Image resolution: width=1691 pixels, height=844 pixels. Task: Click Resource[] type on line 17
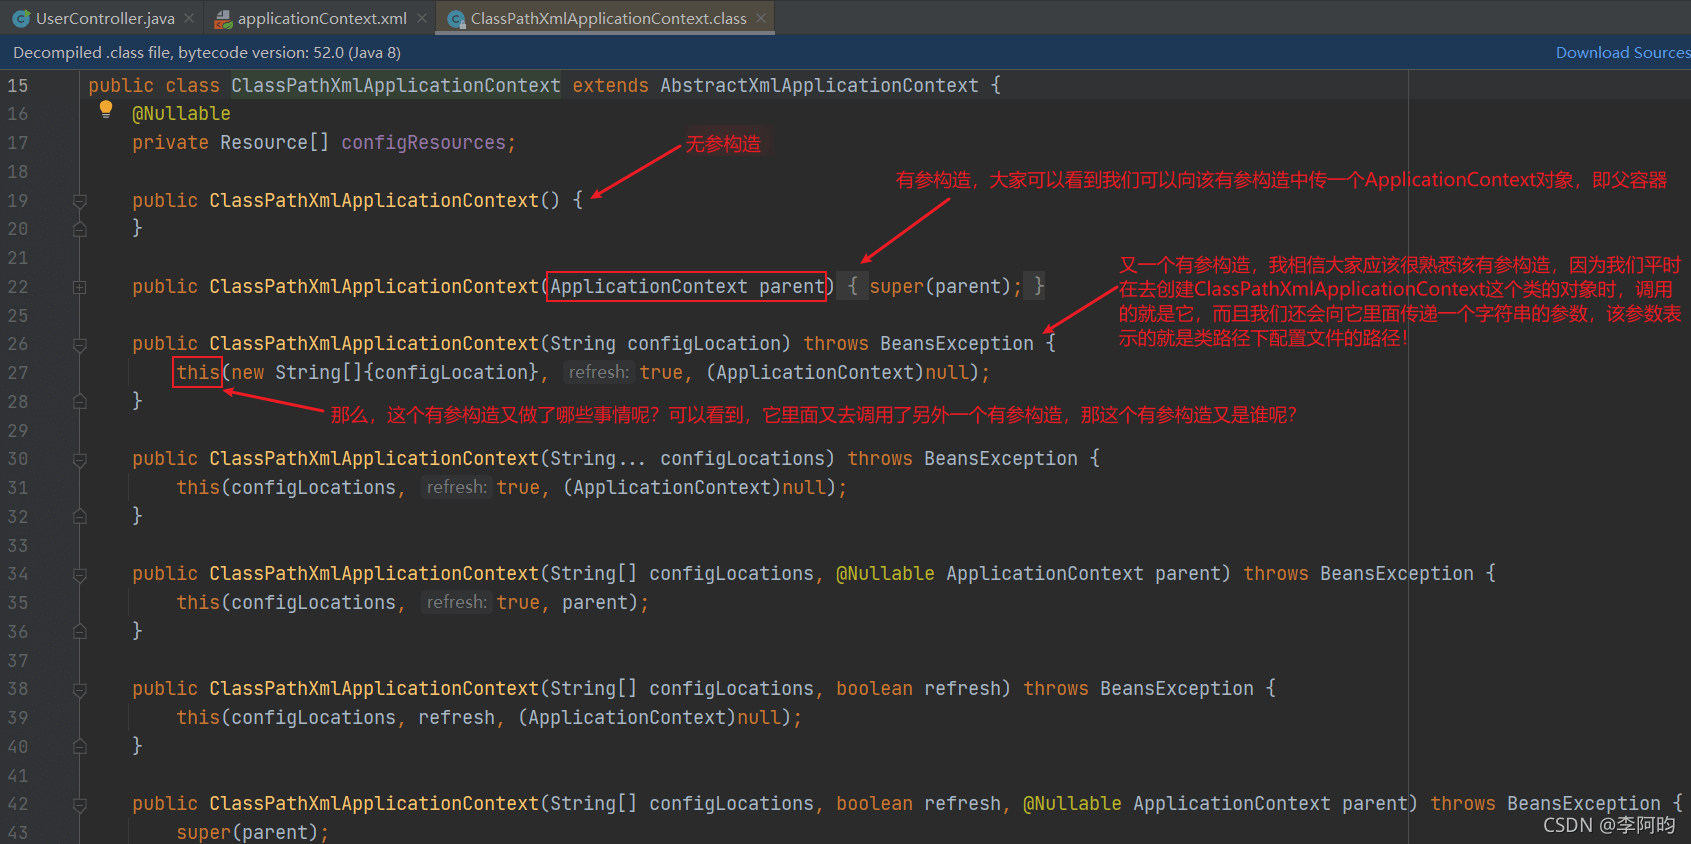274,143
